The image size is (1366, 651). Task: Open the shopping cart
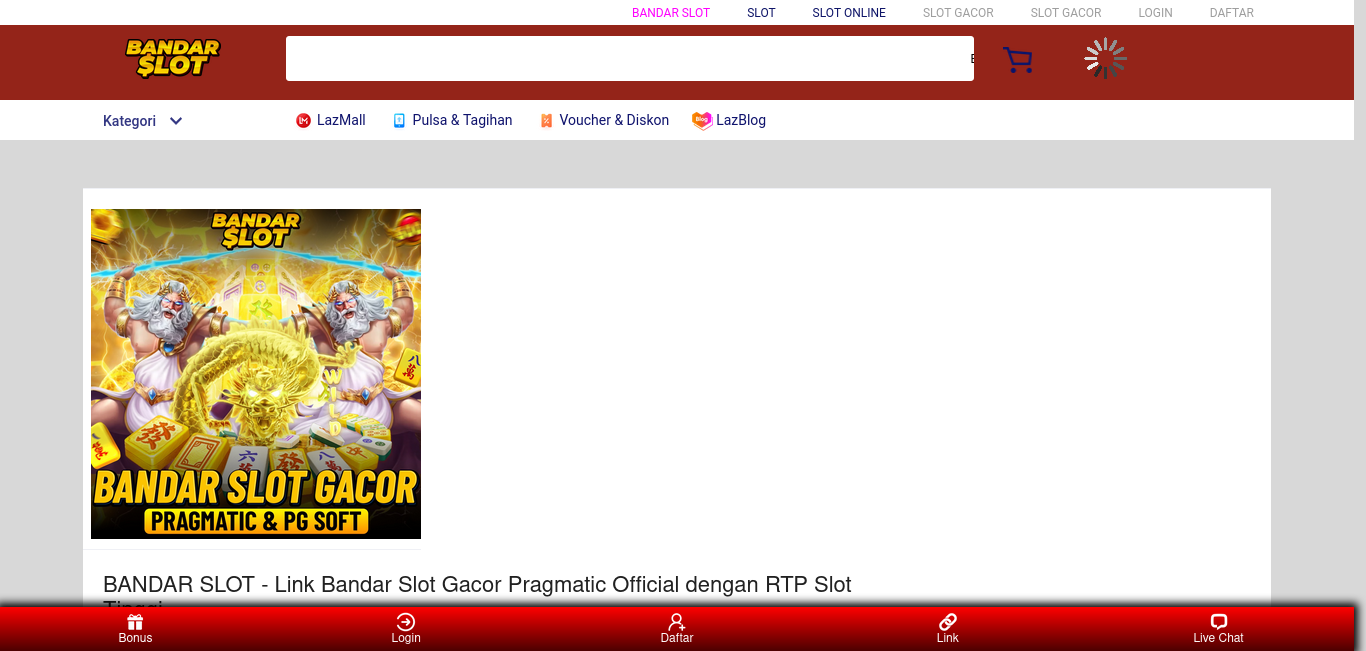1017,60
